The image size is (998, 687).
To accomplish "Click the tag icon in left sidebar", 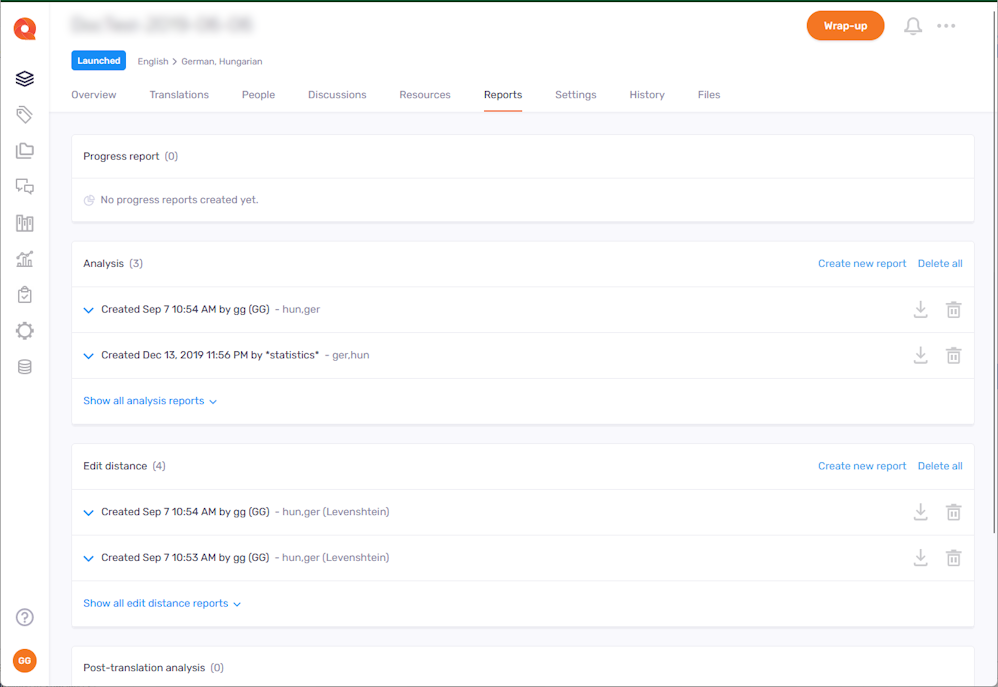I will (x=25, y=115).
